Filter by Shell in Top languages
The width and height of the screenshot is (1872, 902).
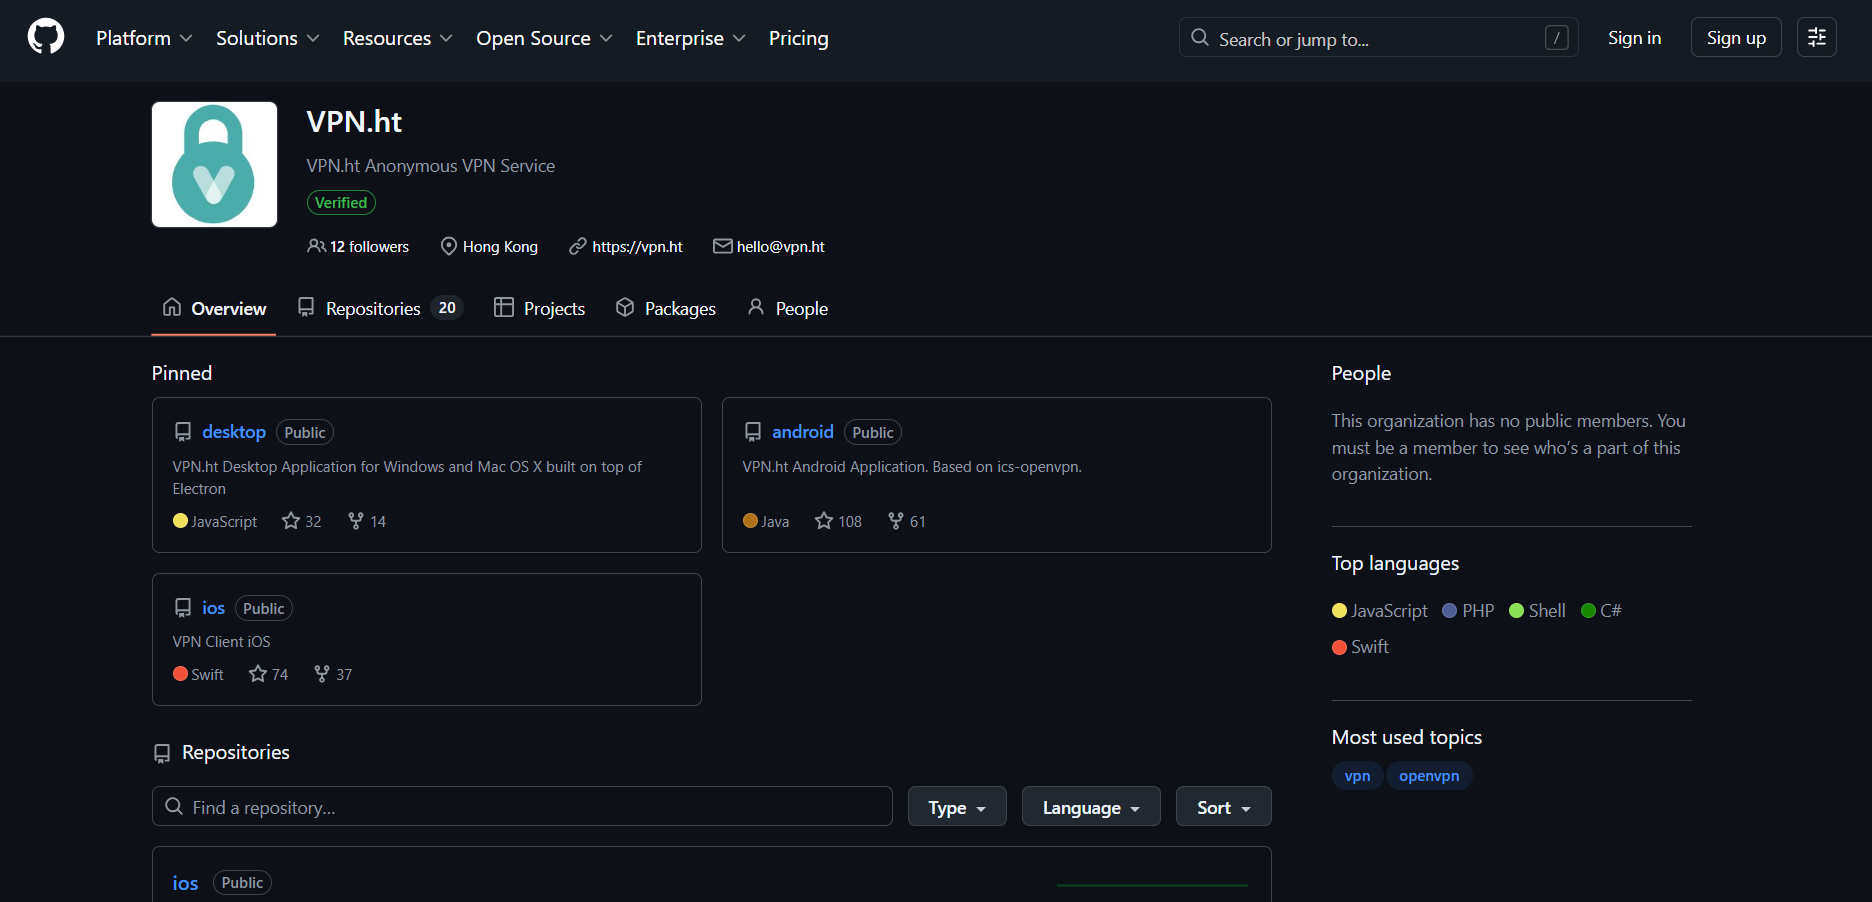pos(1537,611)
